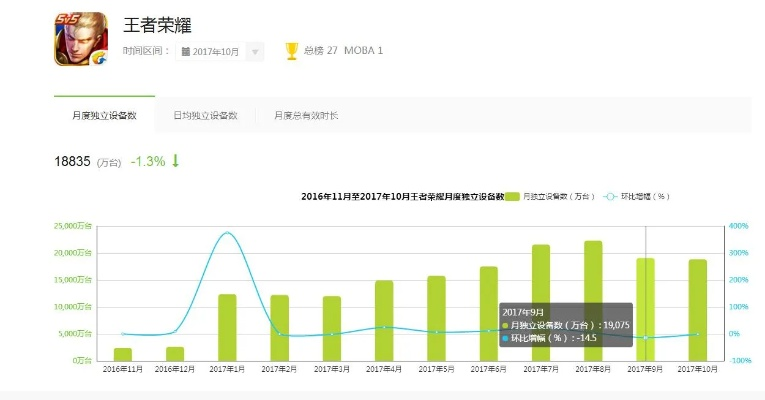Click the 400% right axis label
Viewport: 765px width, 400px height.
[x=739, y=226]
